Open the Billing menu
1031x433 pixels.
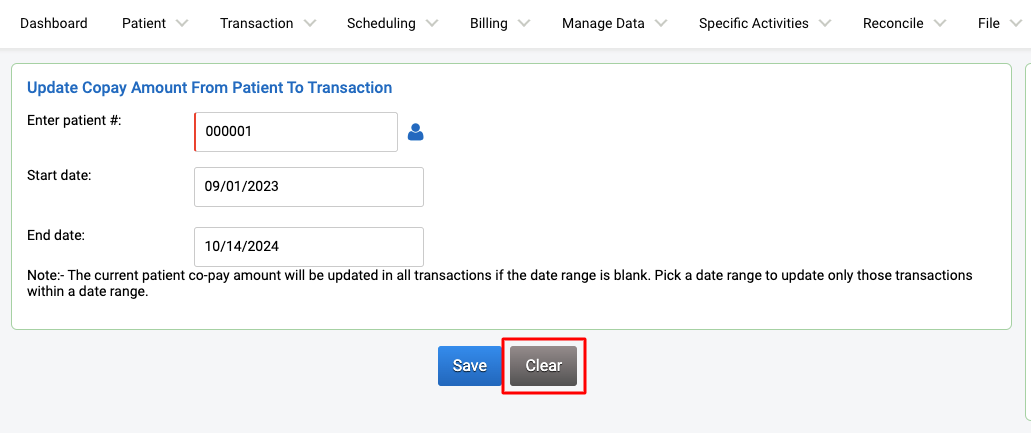point(489,24)
